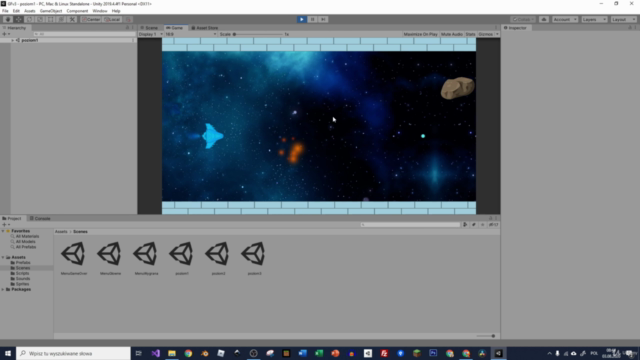Select the Scripts folder
This screenshot has width=640, height=360.
click(22, 273)
